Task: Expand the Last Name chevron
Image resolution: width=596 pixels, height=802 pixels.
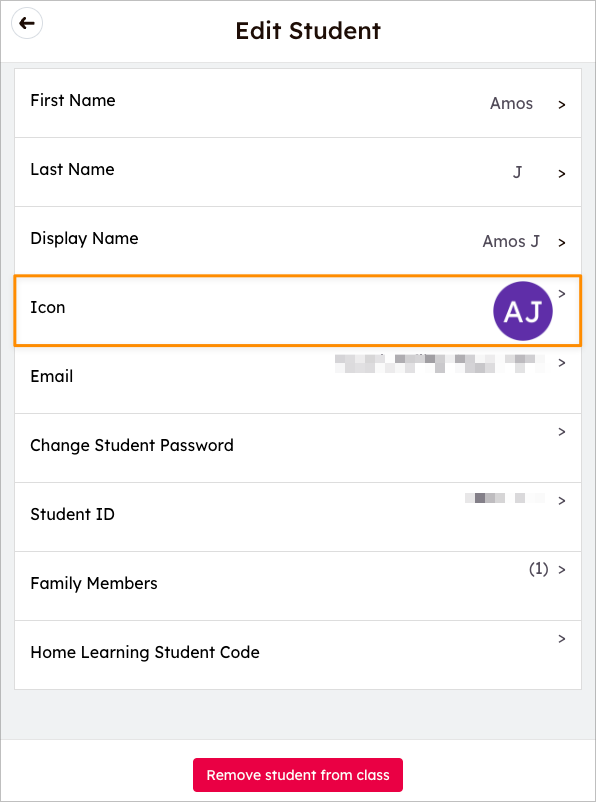Action: [x=561, y=173]
